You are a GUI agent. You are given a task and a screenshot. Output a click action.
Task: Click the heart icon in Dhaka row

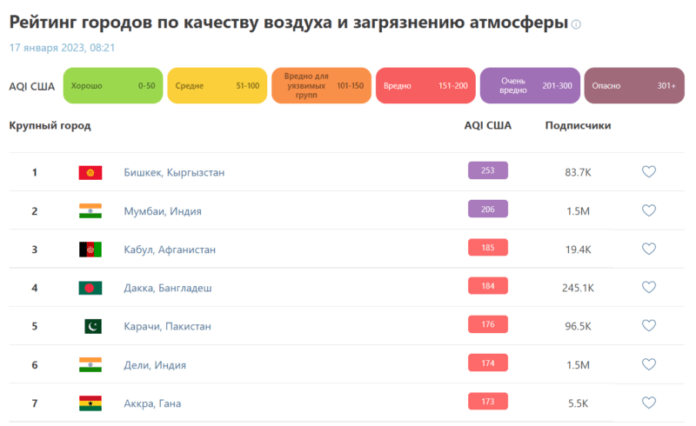tap(648, 288)
